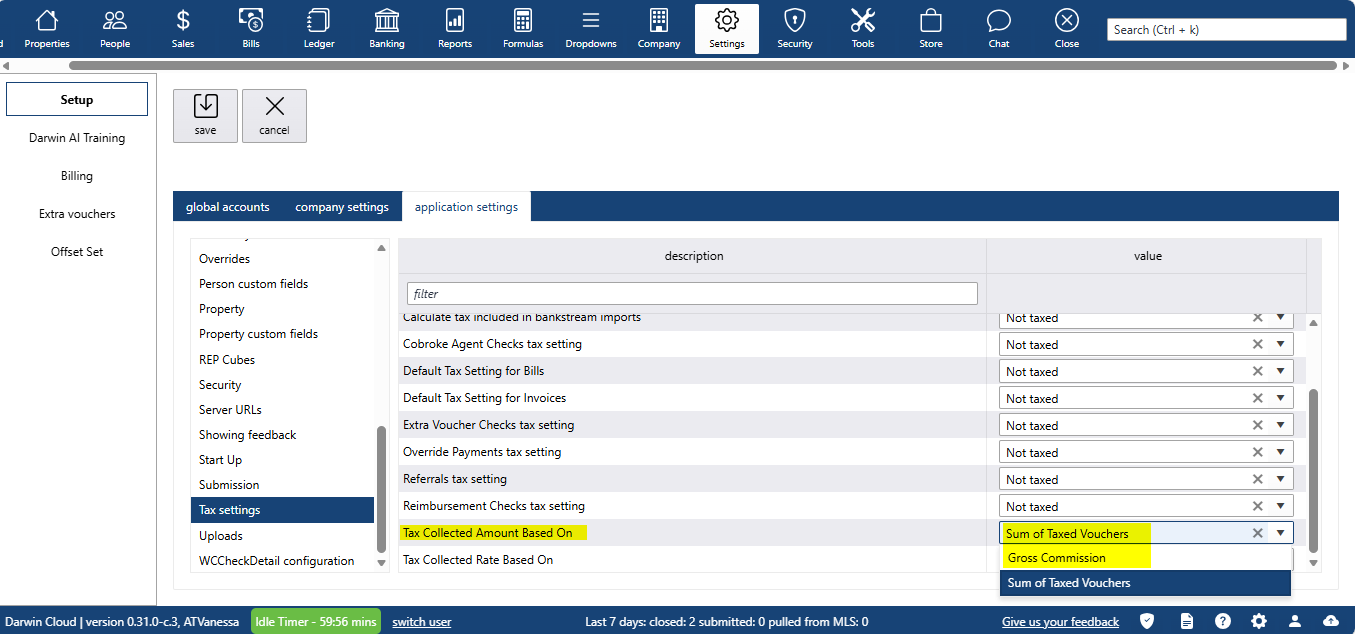Image resolution: width=1355 pixels, height=634 pixels.
Task: Open the Reports icon
Action: click(455, 29)
